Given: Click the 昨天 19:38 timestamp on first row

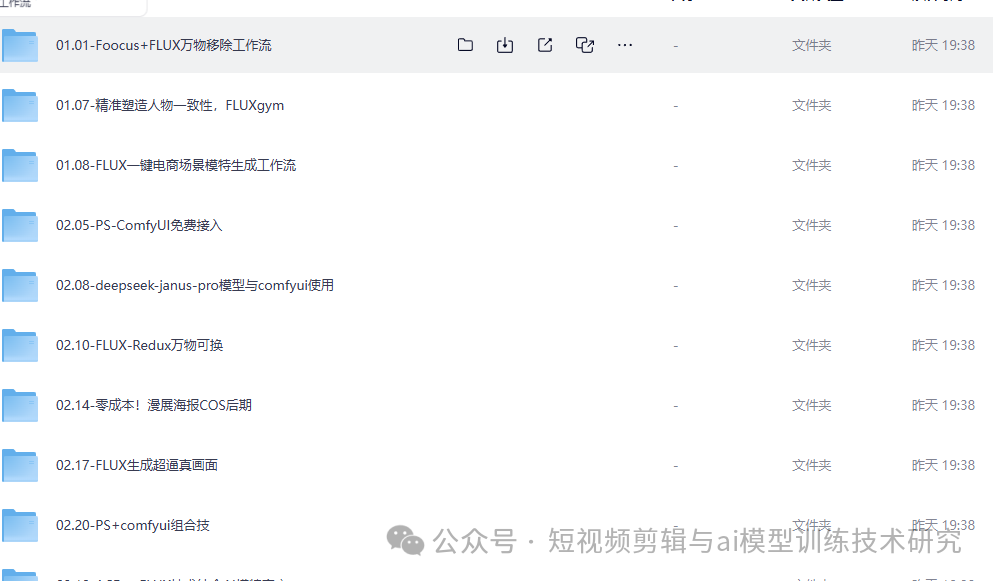Looking at the screenshot, I should [x=943, y=44].
